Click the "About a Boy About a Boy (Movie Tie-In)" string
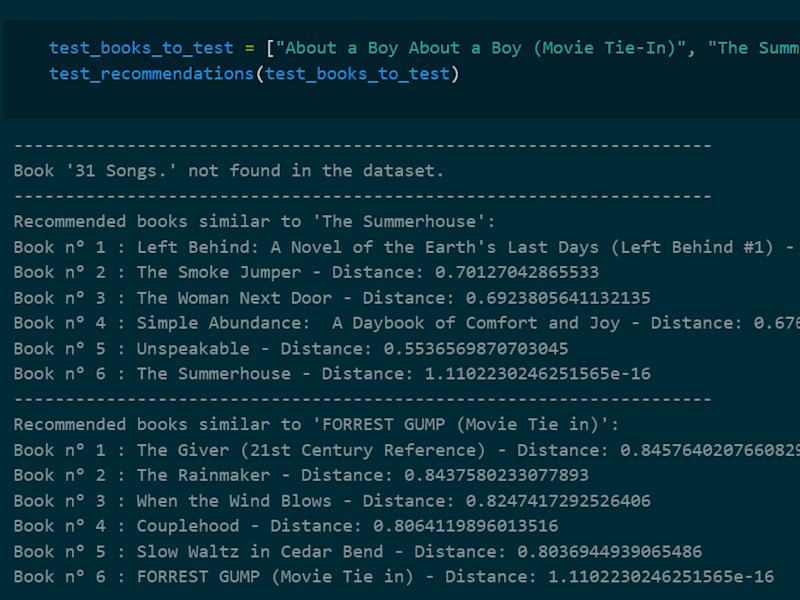The image size is (800, 600). (481, 48)
